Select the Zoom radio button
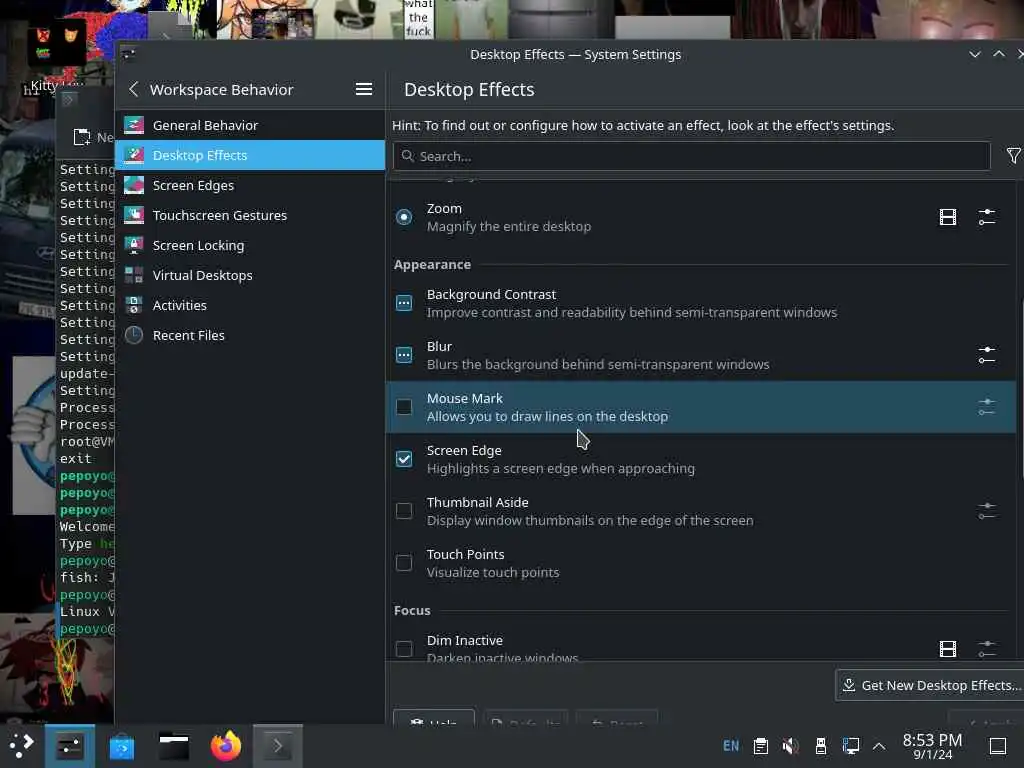 coord(404,217)
